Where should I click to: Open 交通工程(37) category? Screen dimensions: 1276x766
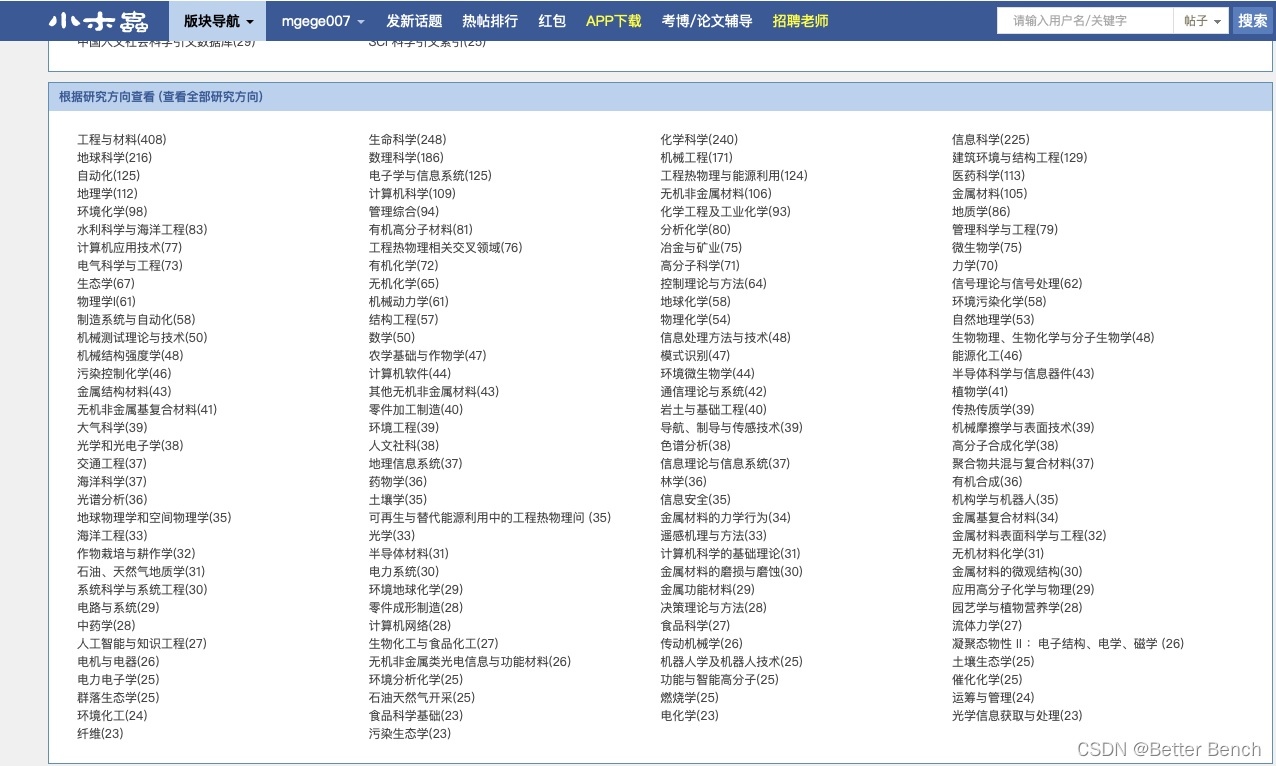(x=112, y=464)
